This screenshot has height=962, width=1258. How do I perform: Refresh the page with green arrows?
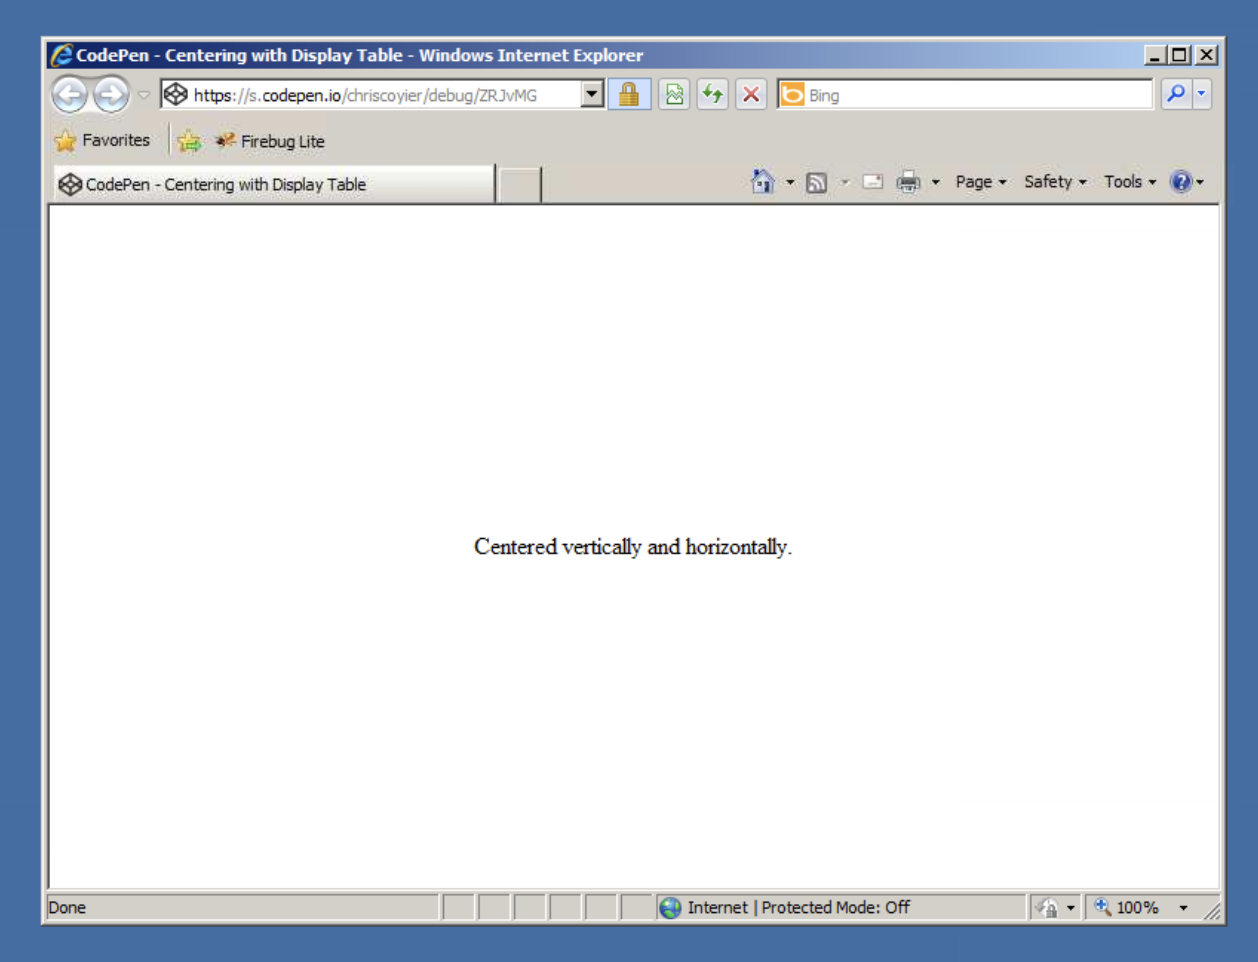(712, 95)
